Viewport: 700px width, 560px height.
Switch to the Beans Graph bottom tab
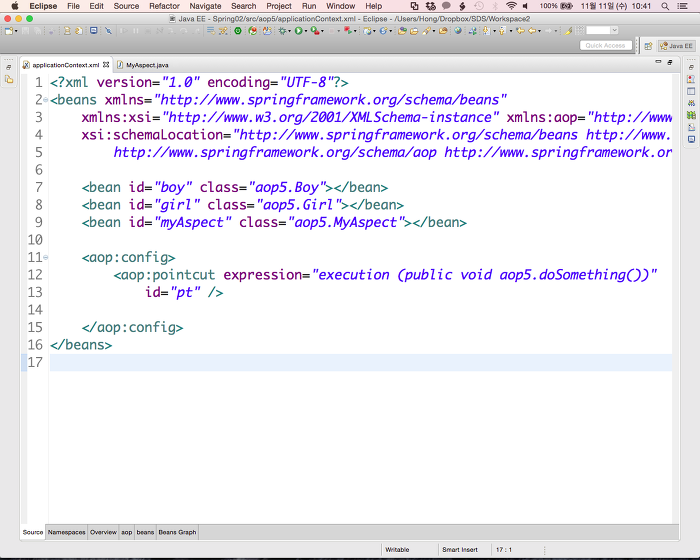(177, 532)
